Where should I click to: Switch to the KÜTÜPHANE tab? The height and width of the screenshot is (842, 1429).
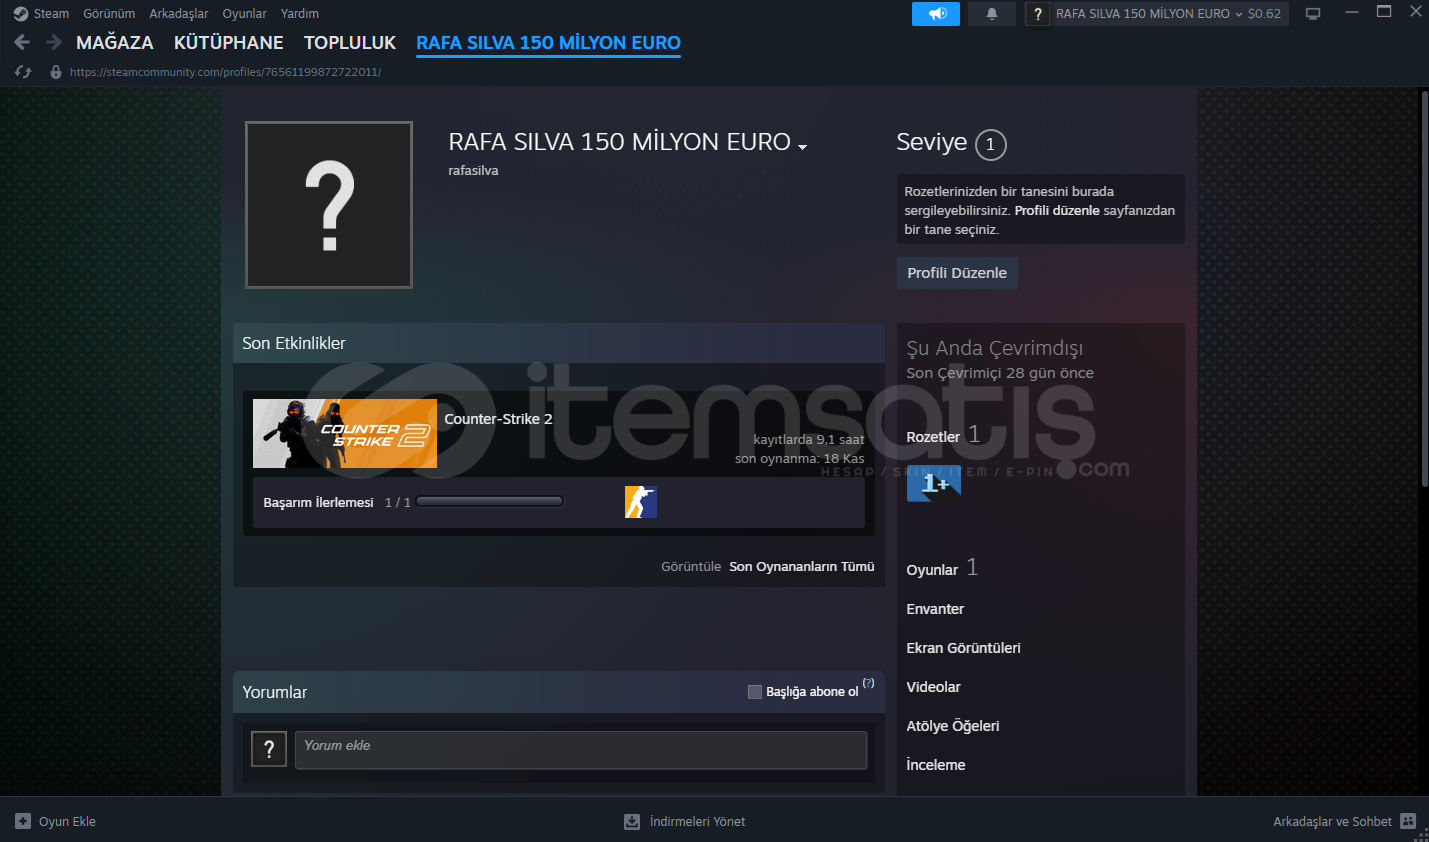(x=228, y=43)
